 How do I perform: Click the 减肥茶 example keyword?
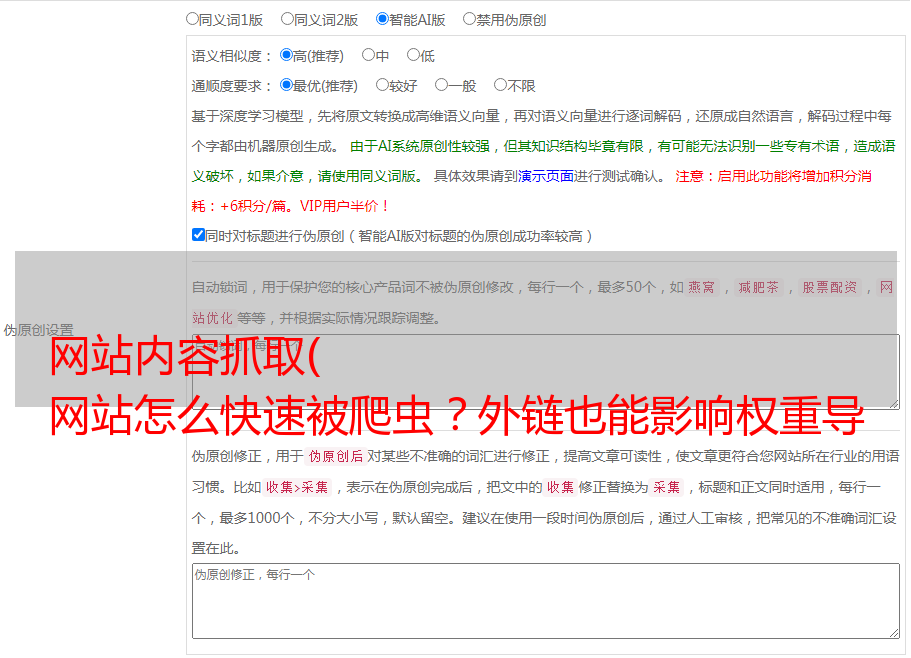[x=758, y=287]
